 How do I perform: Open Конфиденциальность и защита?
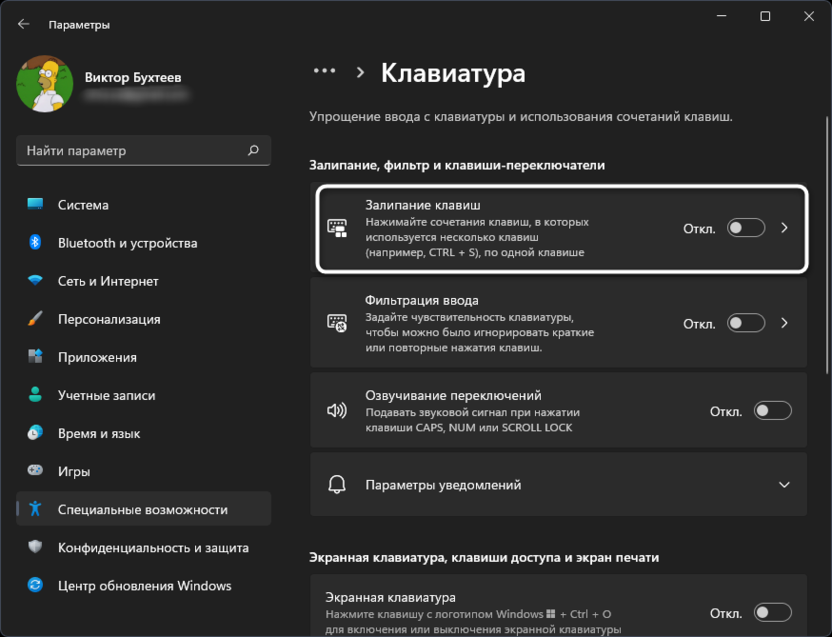144,547
